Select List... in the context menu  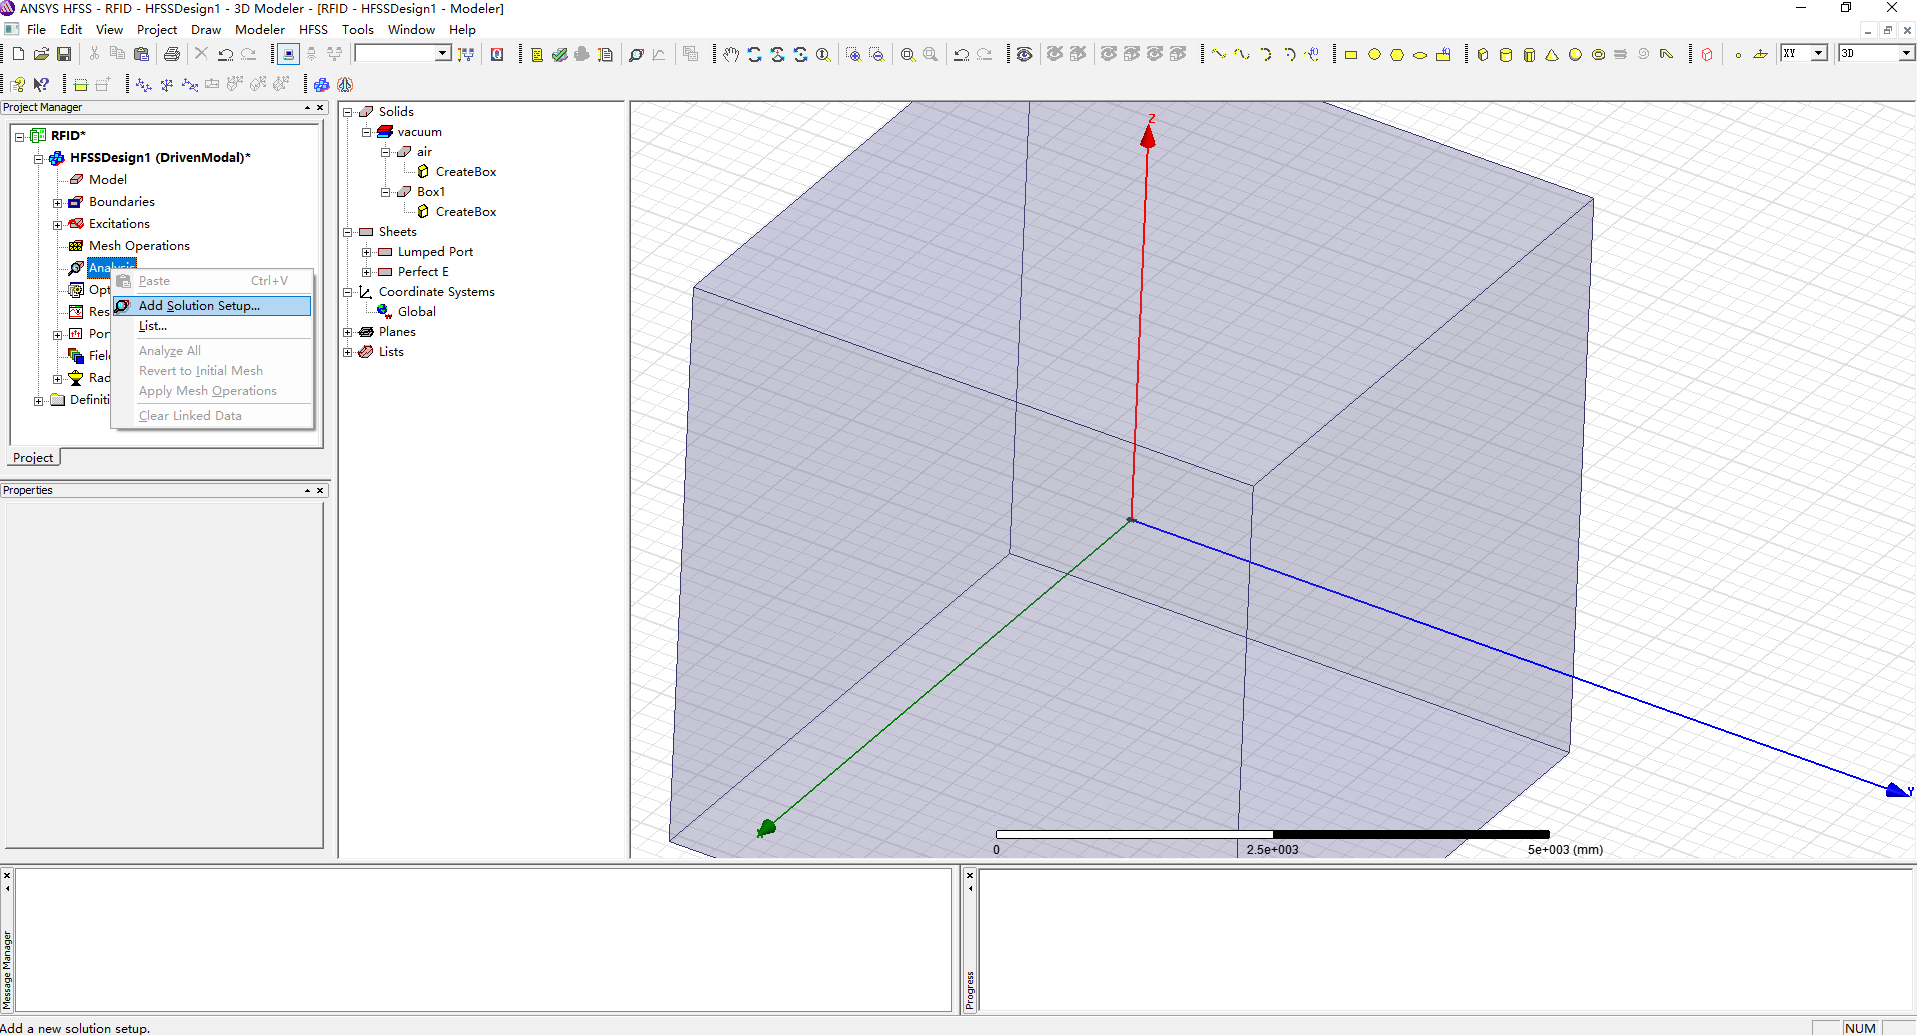153,326
